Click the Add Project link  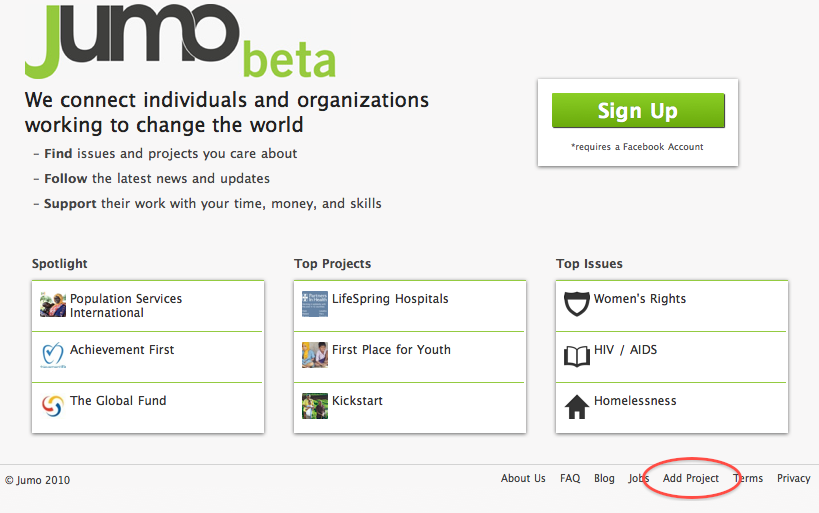(691, 479)
